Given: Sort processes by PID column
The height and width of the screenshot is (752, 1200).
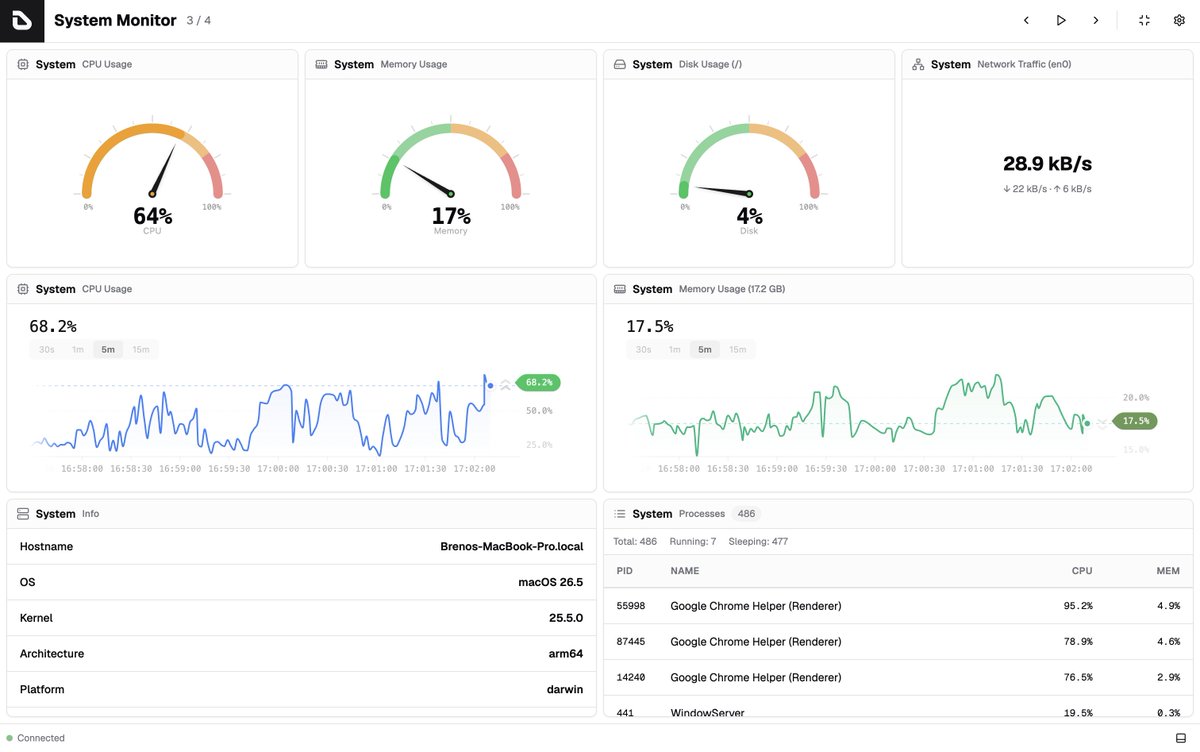Looking at the screenshot, I should (625, 571).
